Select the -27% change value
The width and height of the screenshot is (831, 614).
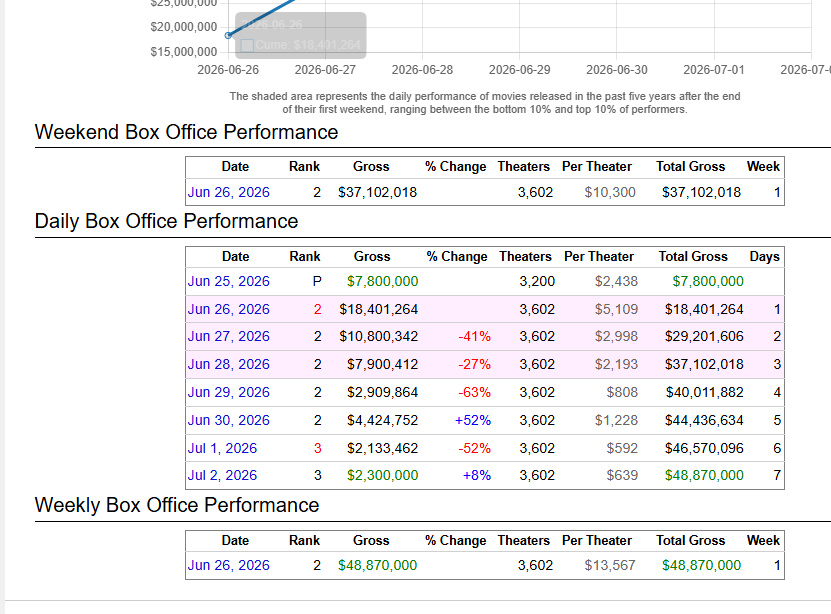click(474, 364)
